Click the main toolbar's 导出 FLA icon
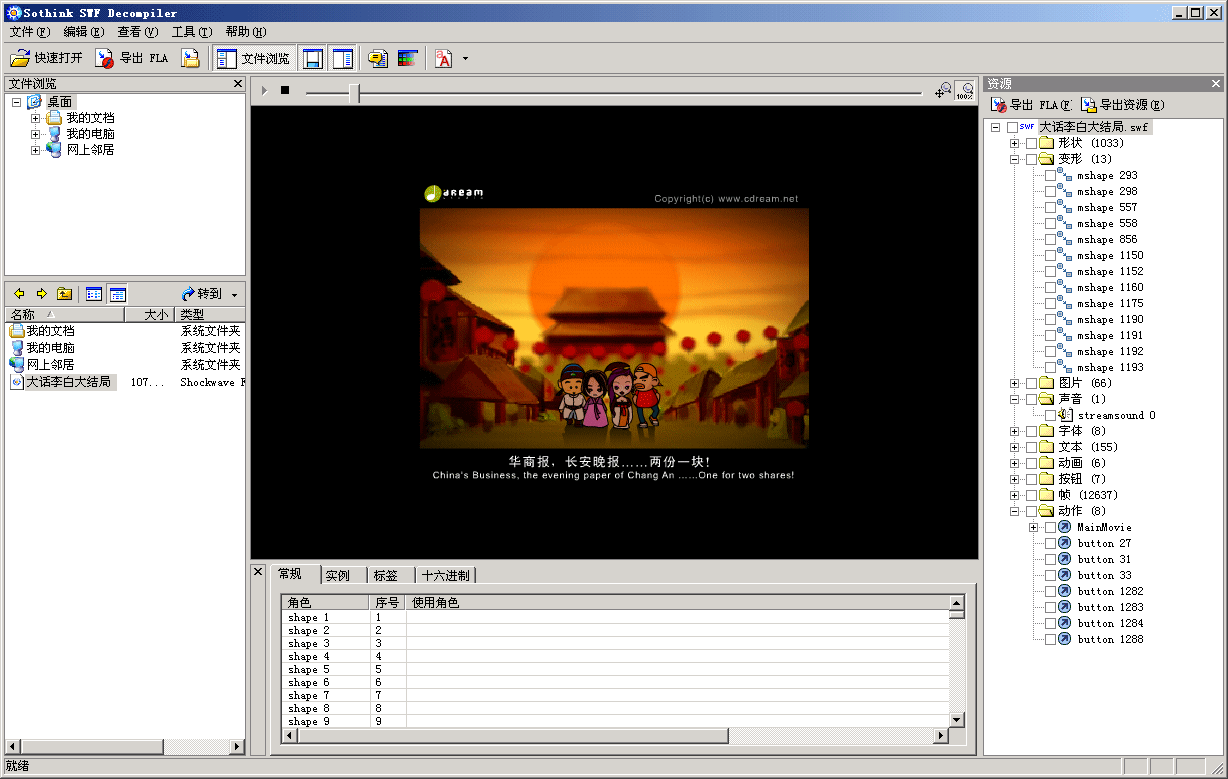Image resolution: width=1228 pixels, height=779 pixels. pos(105,59)
